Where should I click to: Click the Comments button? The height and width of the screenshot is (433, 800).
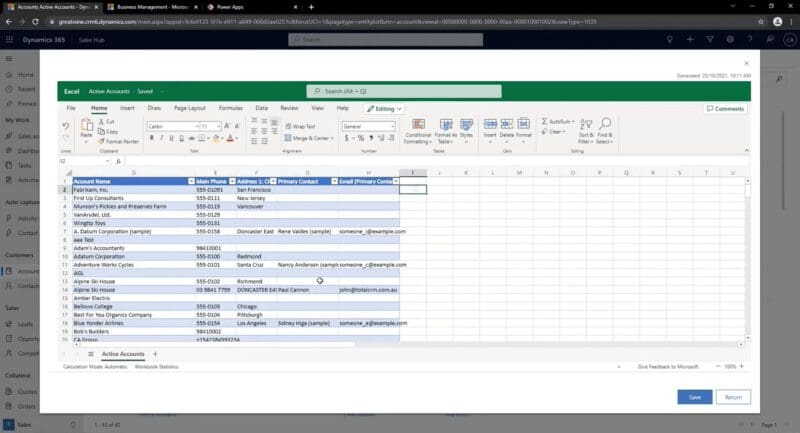726,109
